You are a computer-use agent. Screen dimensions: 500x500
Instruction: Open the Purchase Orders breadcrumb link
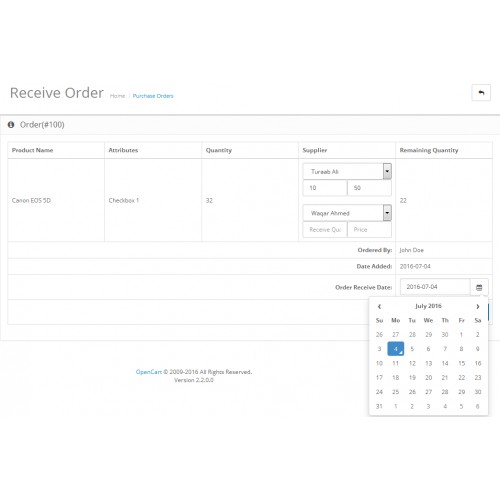[x=153, y=96]
